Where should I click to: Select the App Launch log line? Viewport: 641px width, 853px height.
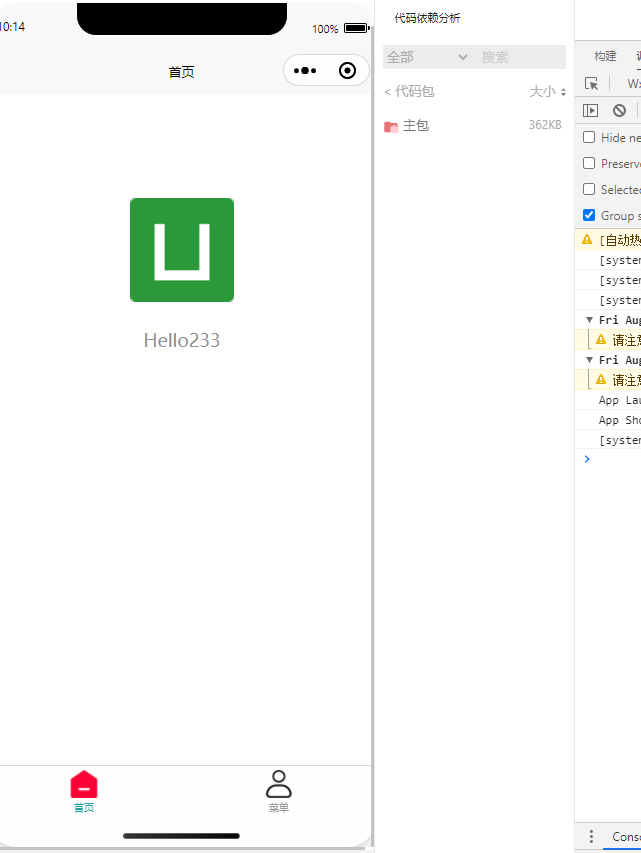[x=619, y=400]
